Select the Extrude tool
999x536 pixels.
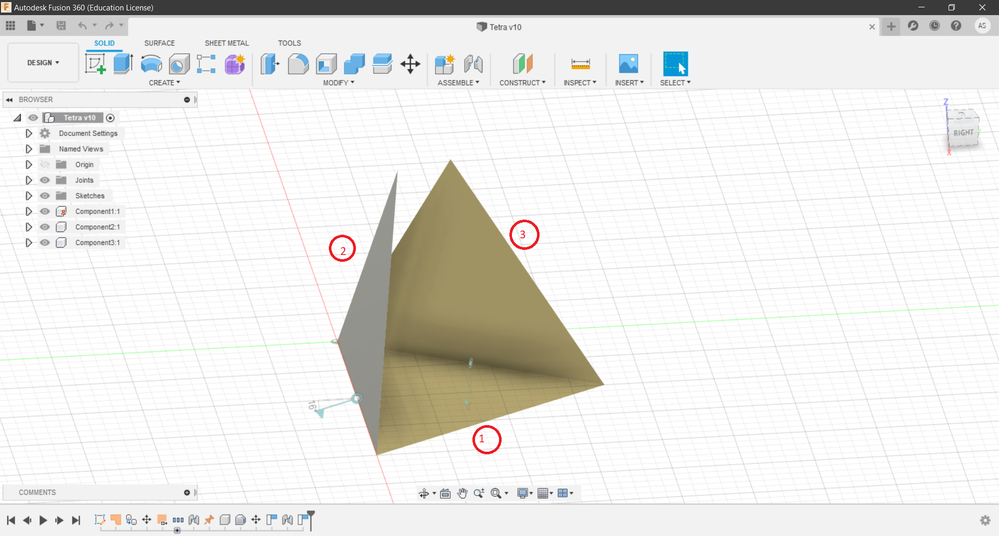pos(123,64)
